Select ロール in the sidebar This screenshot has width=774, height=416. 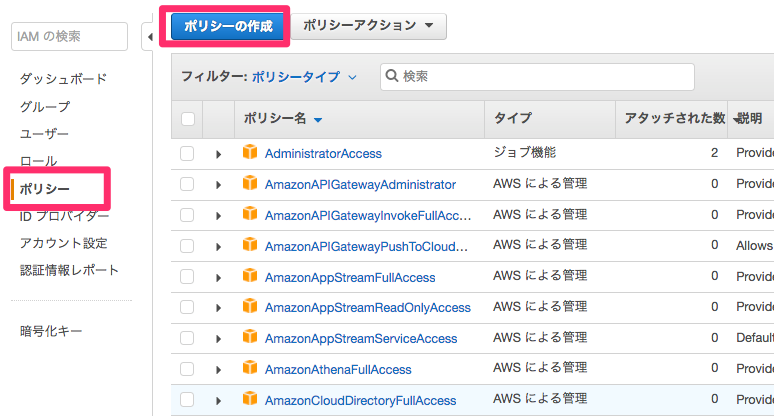[x=39, y=161]
